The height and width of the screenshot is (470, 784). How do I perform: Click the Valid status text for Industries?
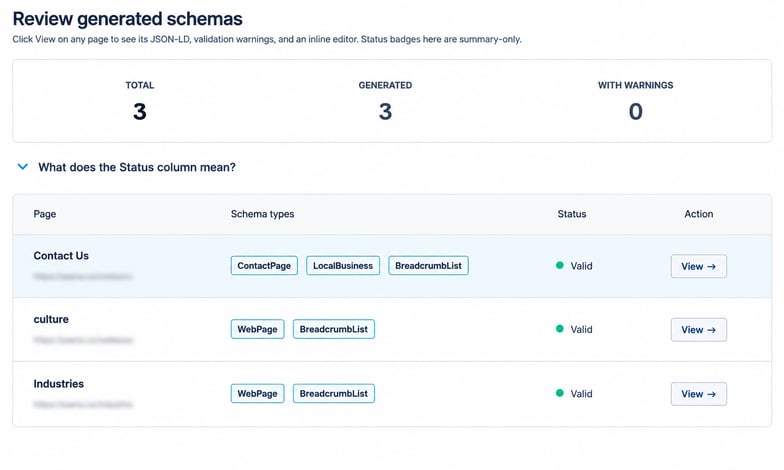[x=582, y=394]
